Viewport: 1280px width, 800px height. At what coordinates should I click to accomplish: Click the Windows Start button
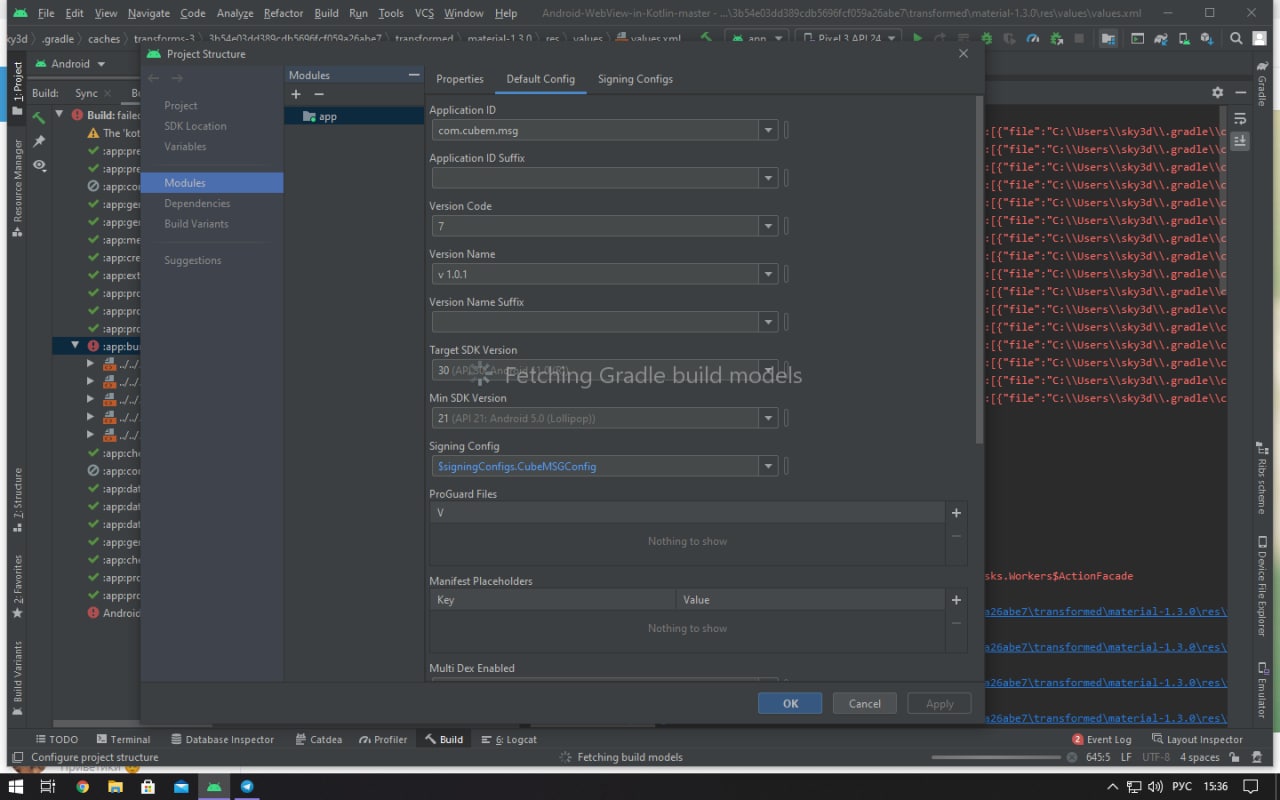tap(16, 786)
